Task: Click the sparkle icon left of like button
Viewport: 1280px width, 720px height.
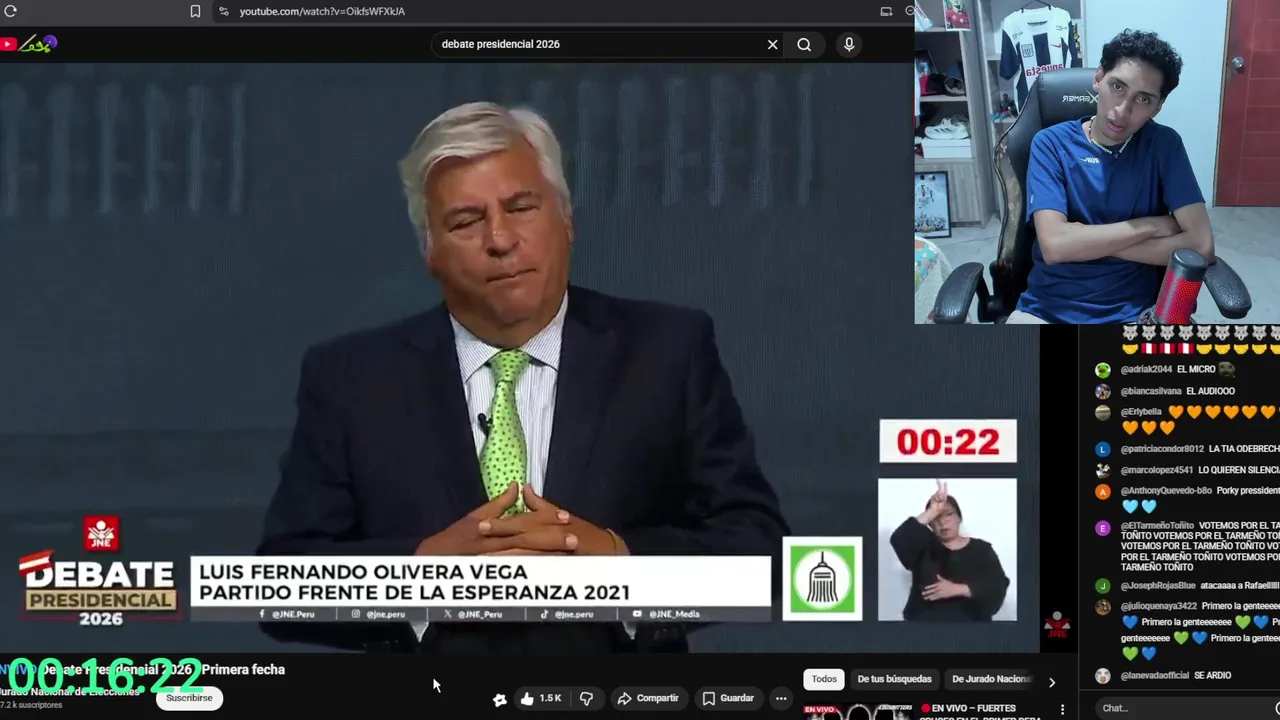Action: [x=500, y=699]
